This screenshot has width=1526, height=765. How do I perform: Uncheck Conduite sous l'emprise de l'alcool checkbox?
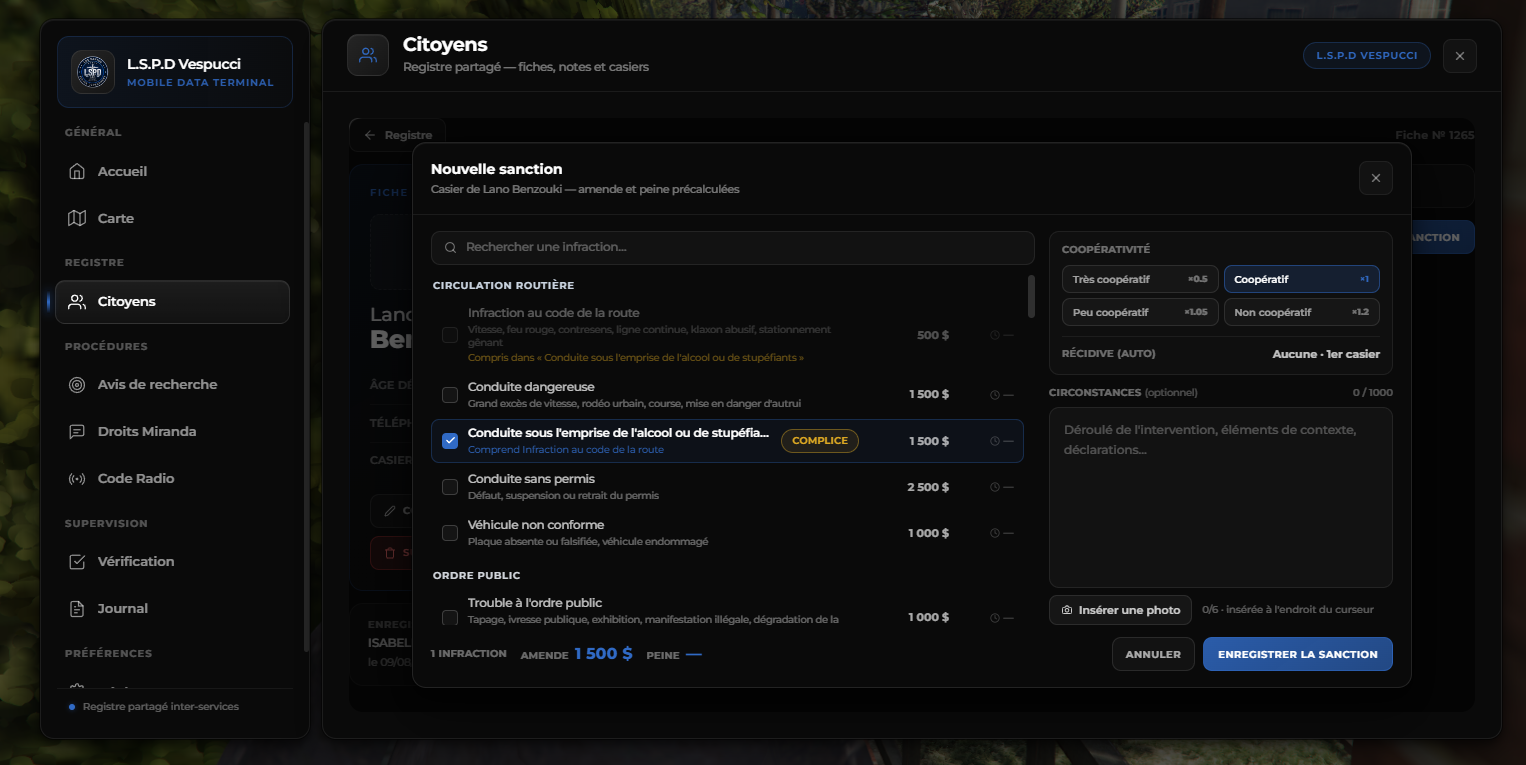(450, 441)
